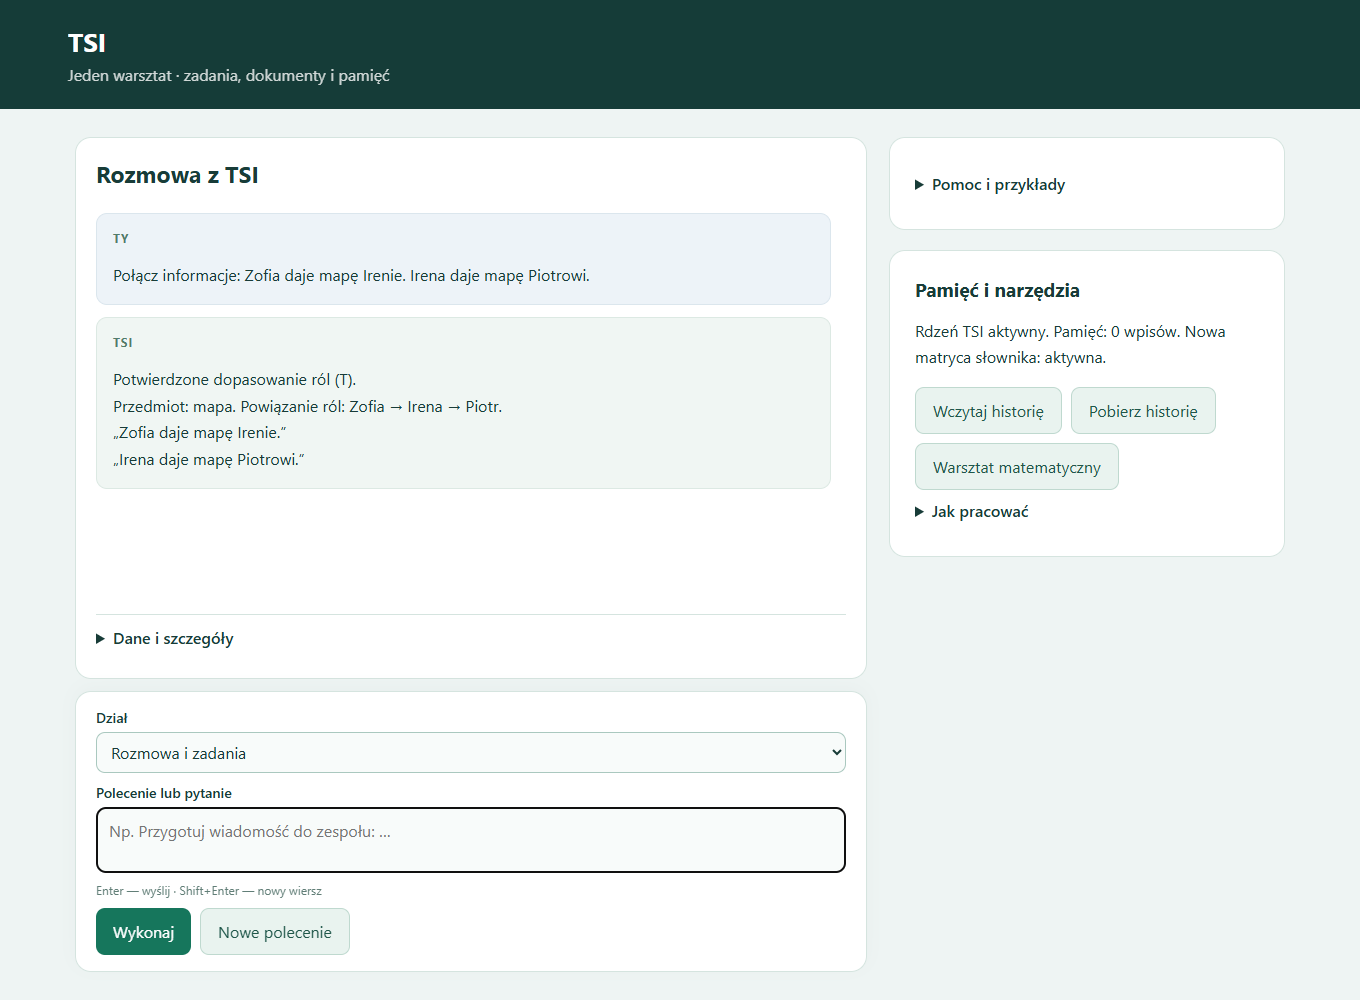Click the line 'Przedmiot: mapa. Powiązanie ról'
The image size is (1360, 1000).
click(308, 406)
